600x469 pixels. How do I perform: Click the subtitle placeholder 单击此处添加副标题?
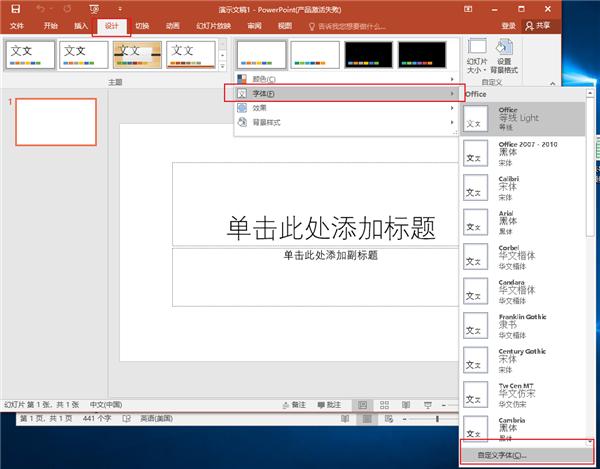[331, 255]
